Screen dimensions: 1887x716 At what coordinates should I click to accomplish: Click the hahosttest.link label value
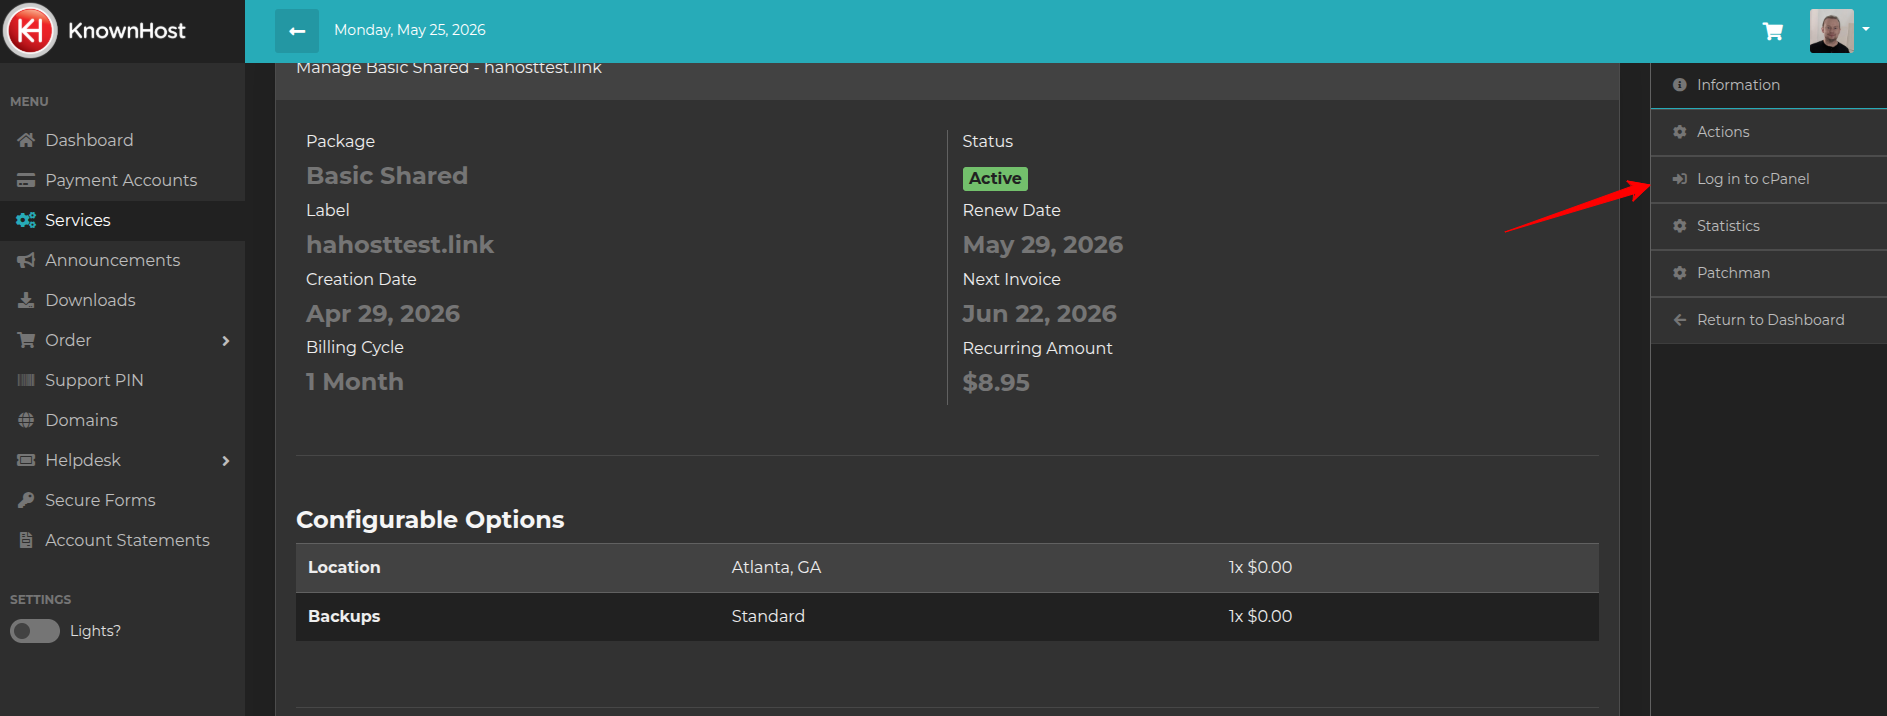400,245
